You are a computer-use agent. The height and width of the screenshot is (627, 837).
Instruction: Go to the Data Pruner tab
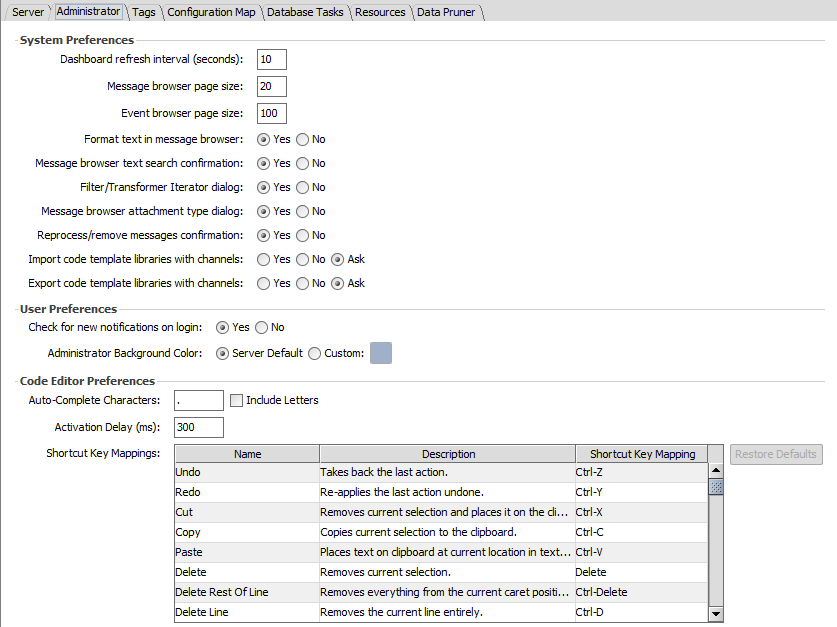tap(447, 12)
